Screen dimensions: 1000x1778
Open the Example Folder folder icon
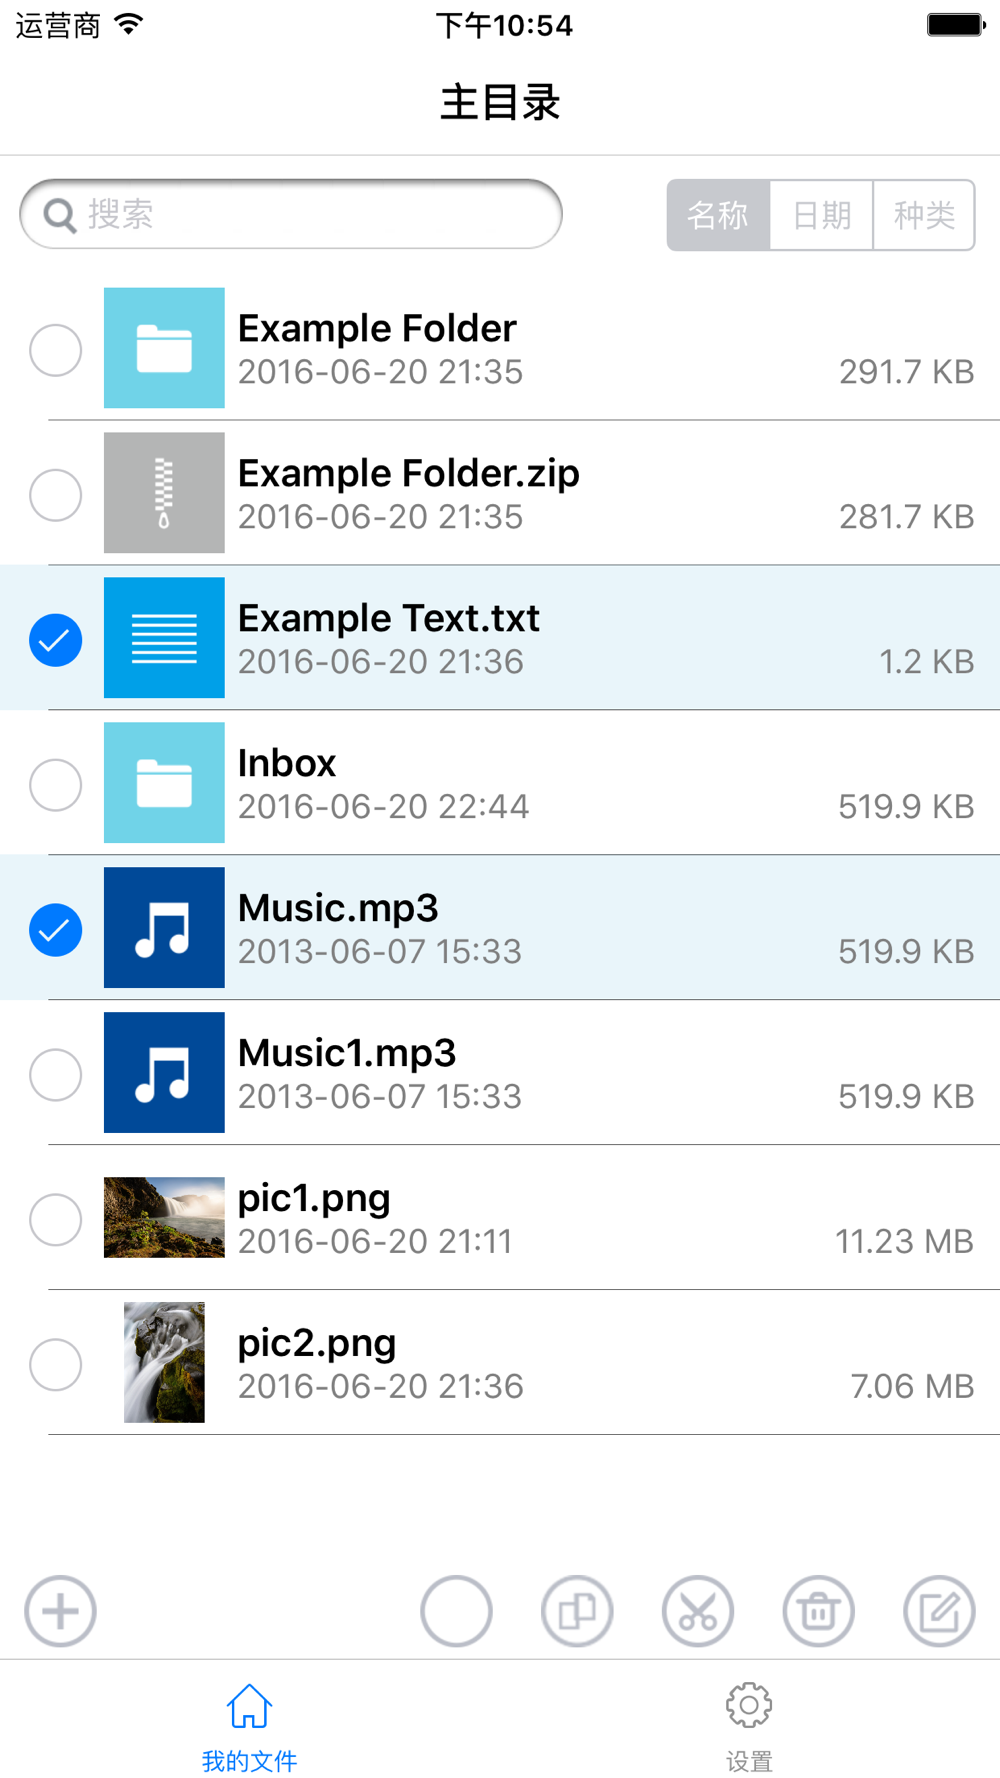tap(164, 348)
